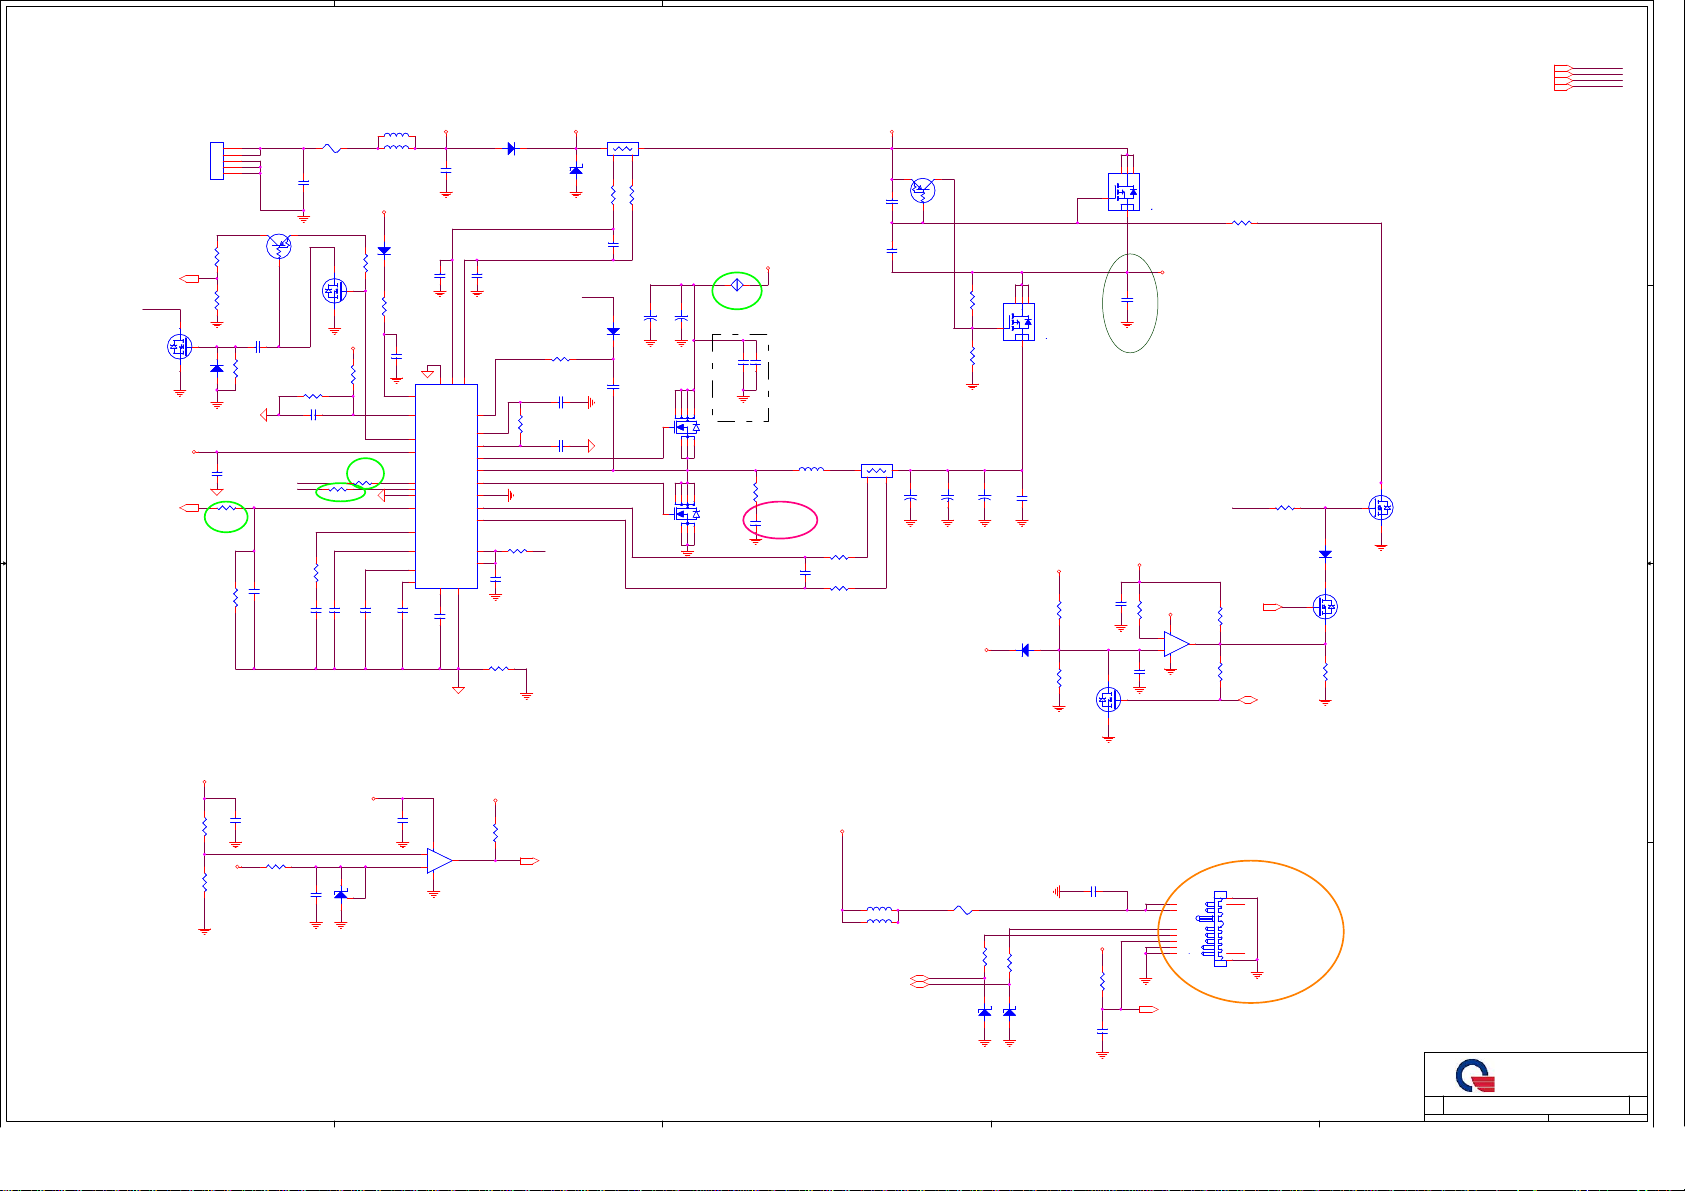The height and width of the screenshot is (1191, 1685).
Task: Click the fuse symbol in bottom connector circuit
Action: point(961,911)
